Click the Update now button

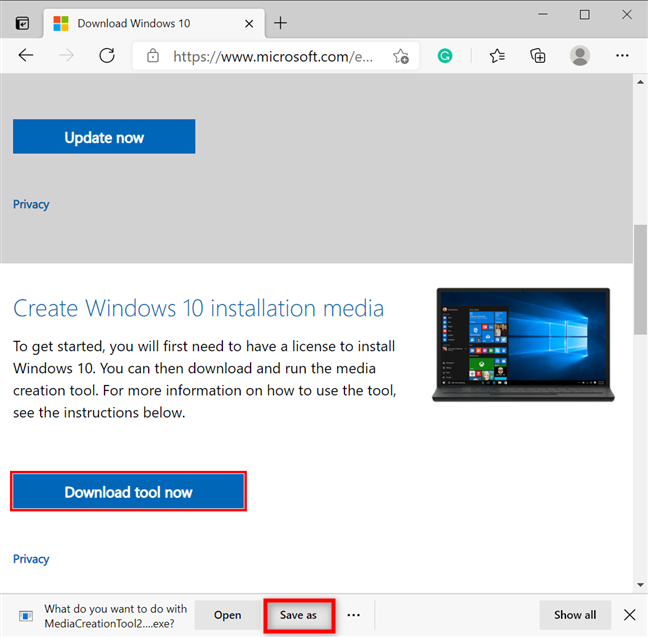[x=104, y=136]
